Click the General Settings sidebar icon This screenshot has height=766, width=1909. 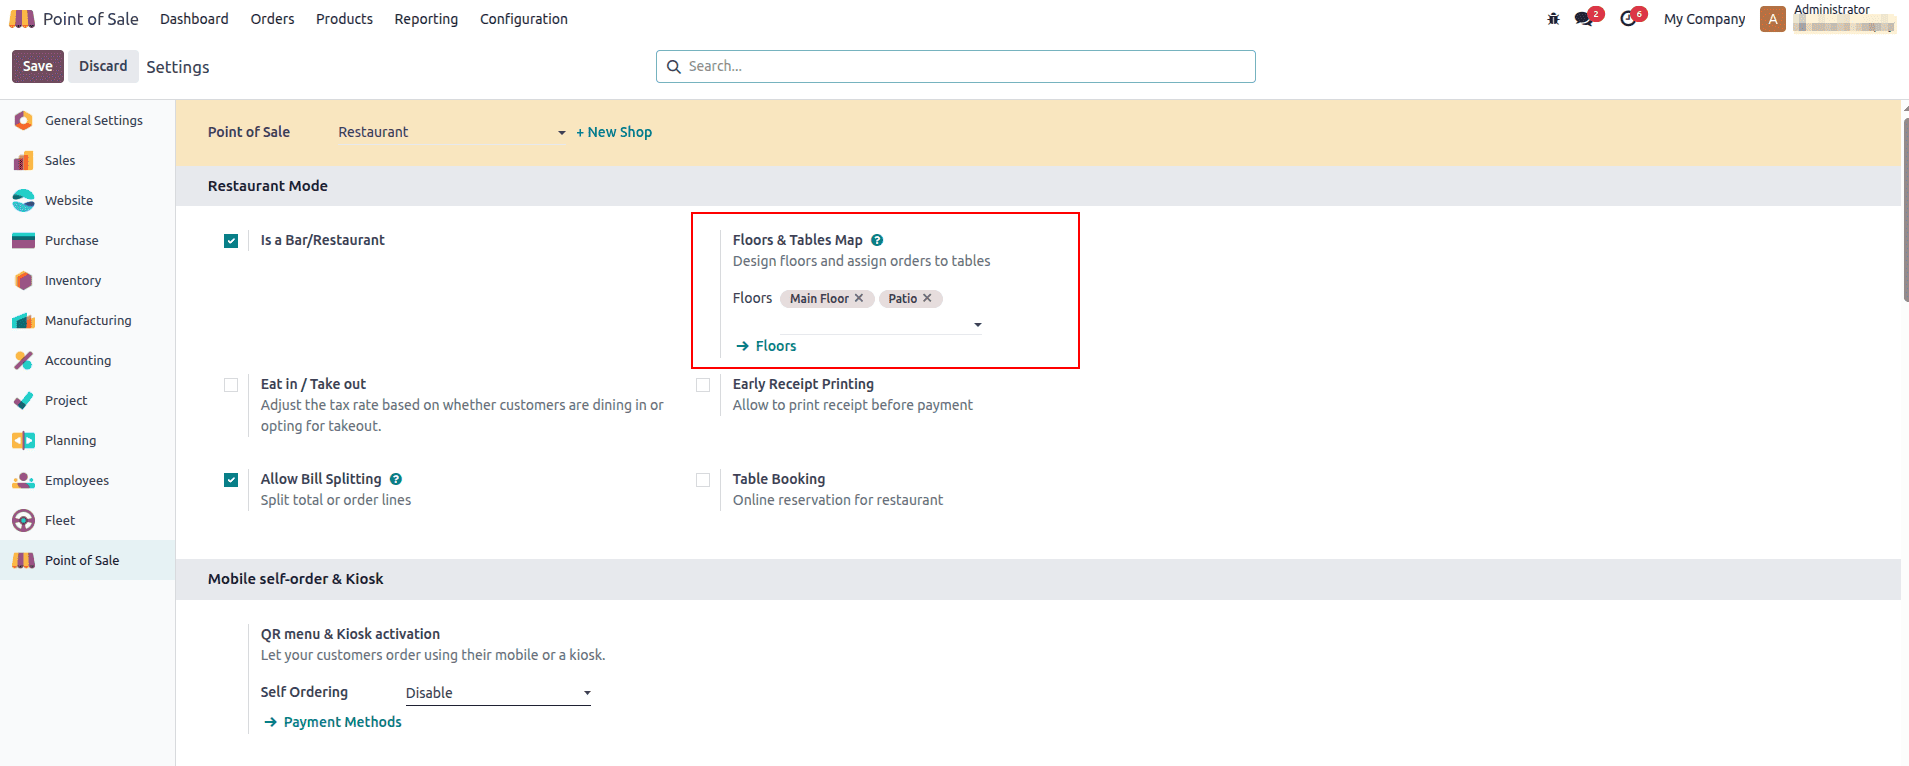point(24,120)
